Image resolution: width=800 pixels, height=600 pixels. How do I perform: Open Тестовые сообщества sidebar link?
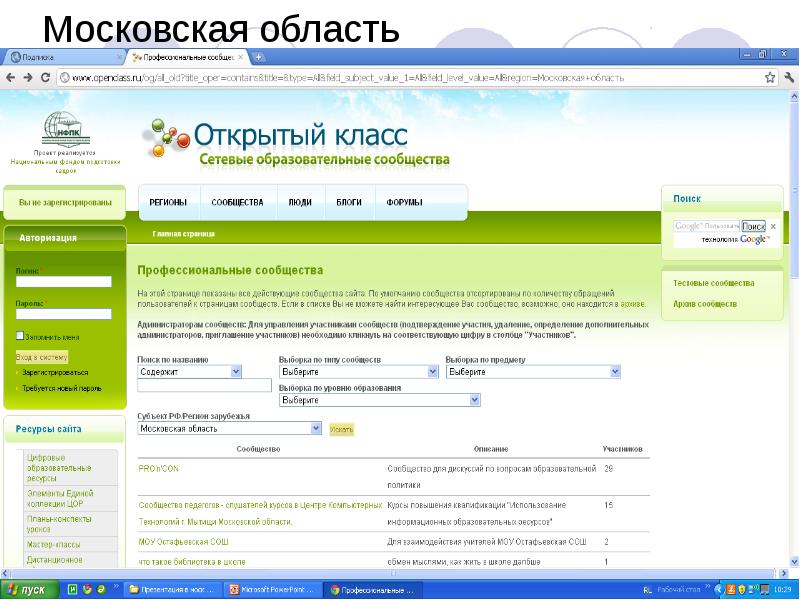tap(713, 283)
